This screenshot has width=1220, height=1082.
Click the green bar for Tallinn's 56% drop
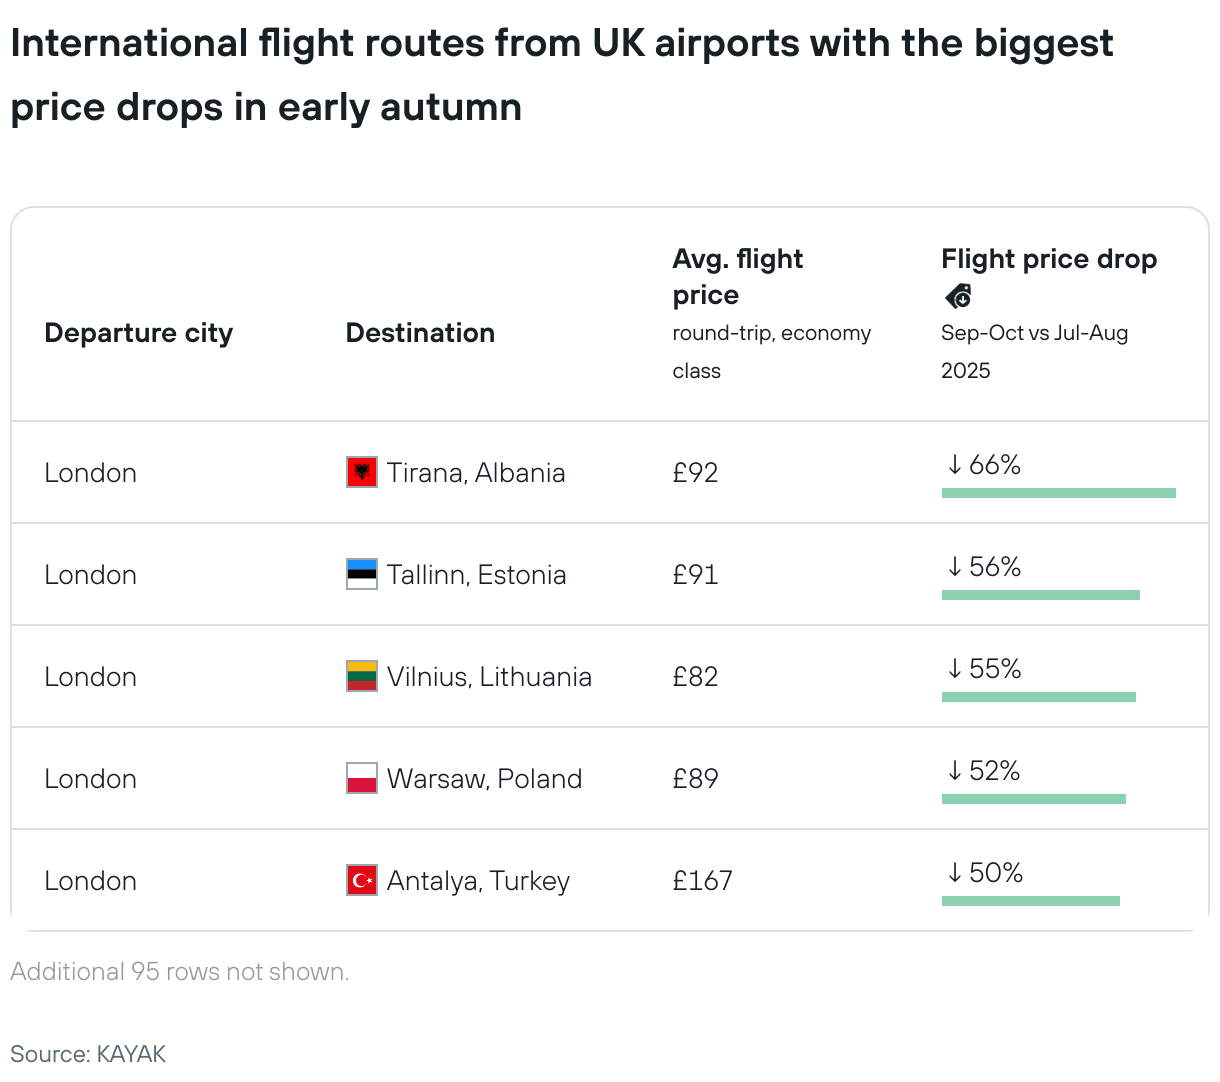point(1040,595)
